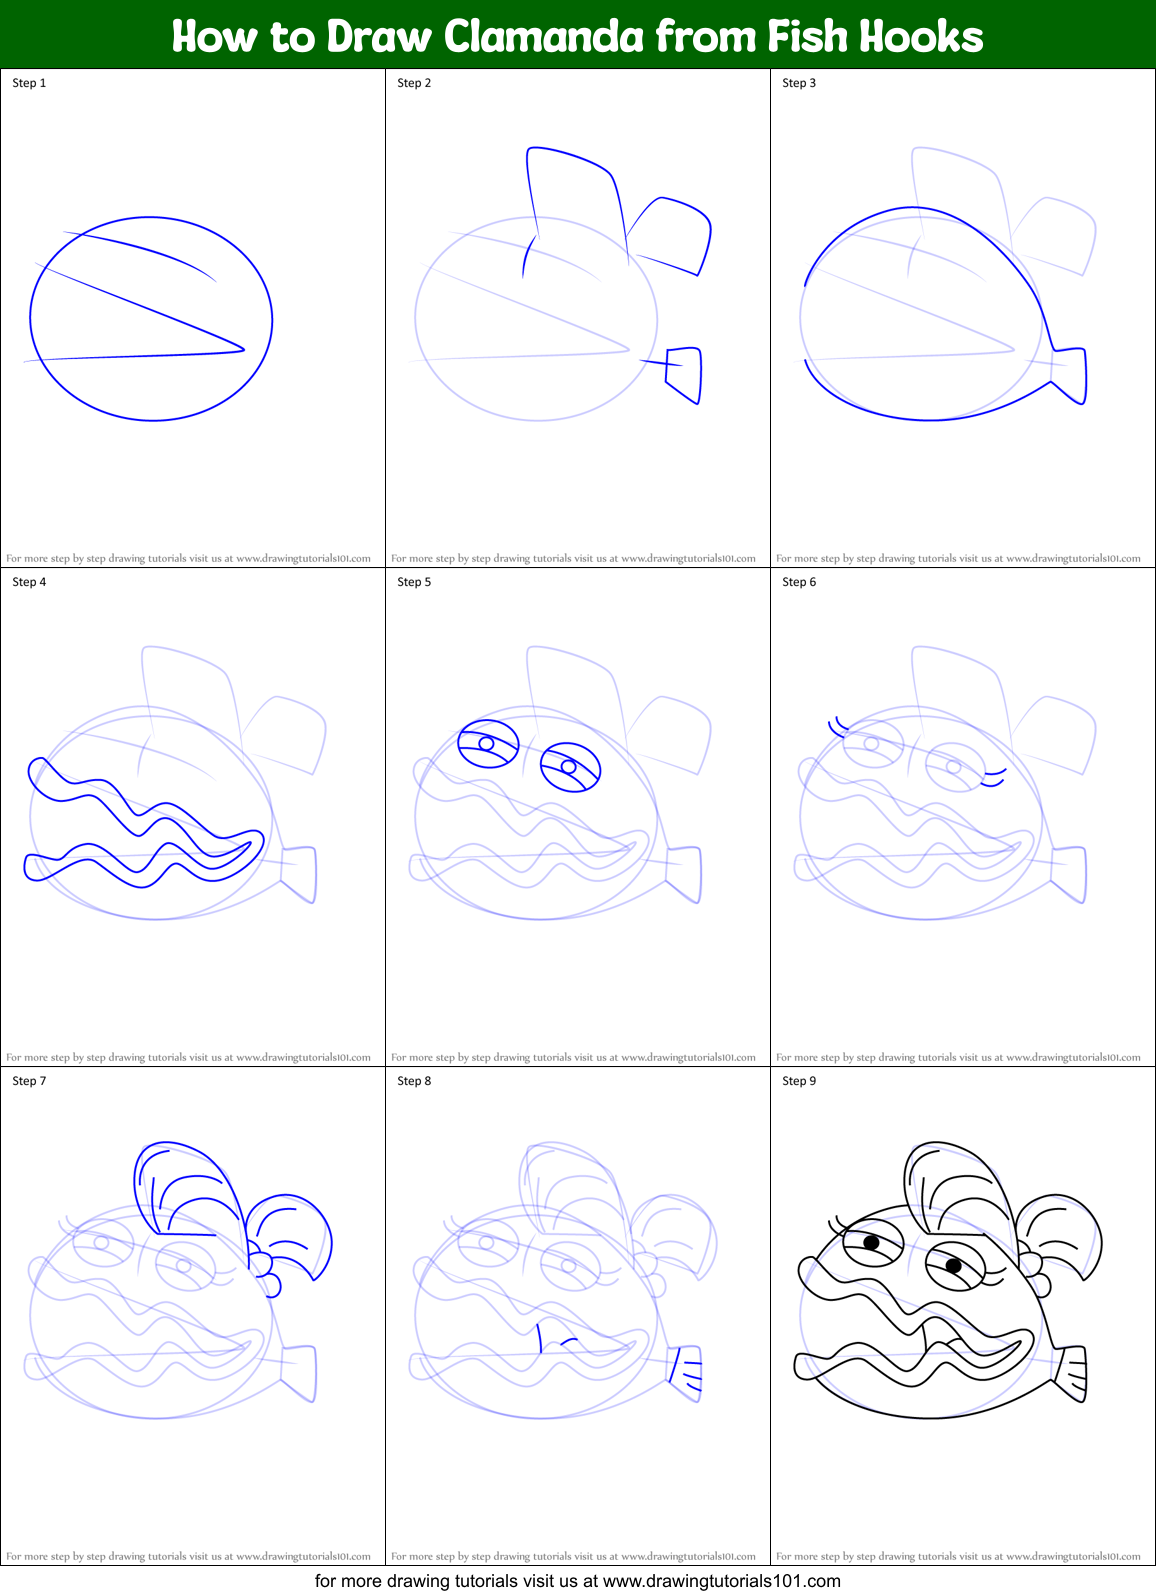Click the bottom footer text mentioning www.drawingtutorials101.com

577,1581
